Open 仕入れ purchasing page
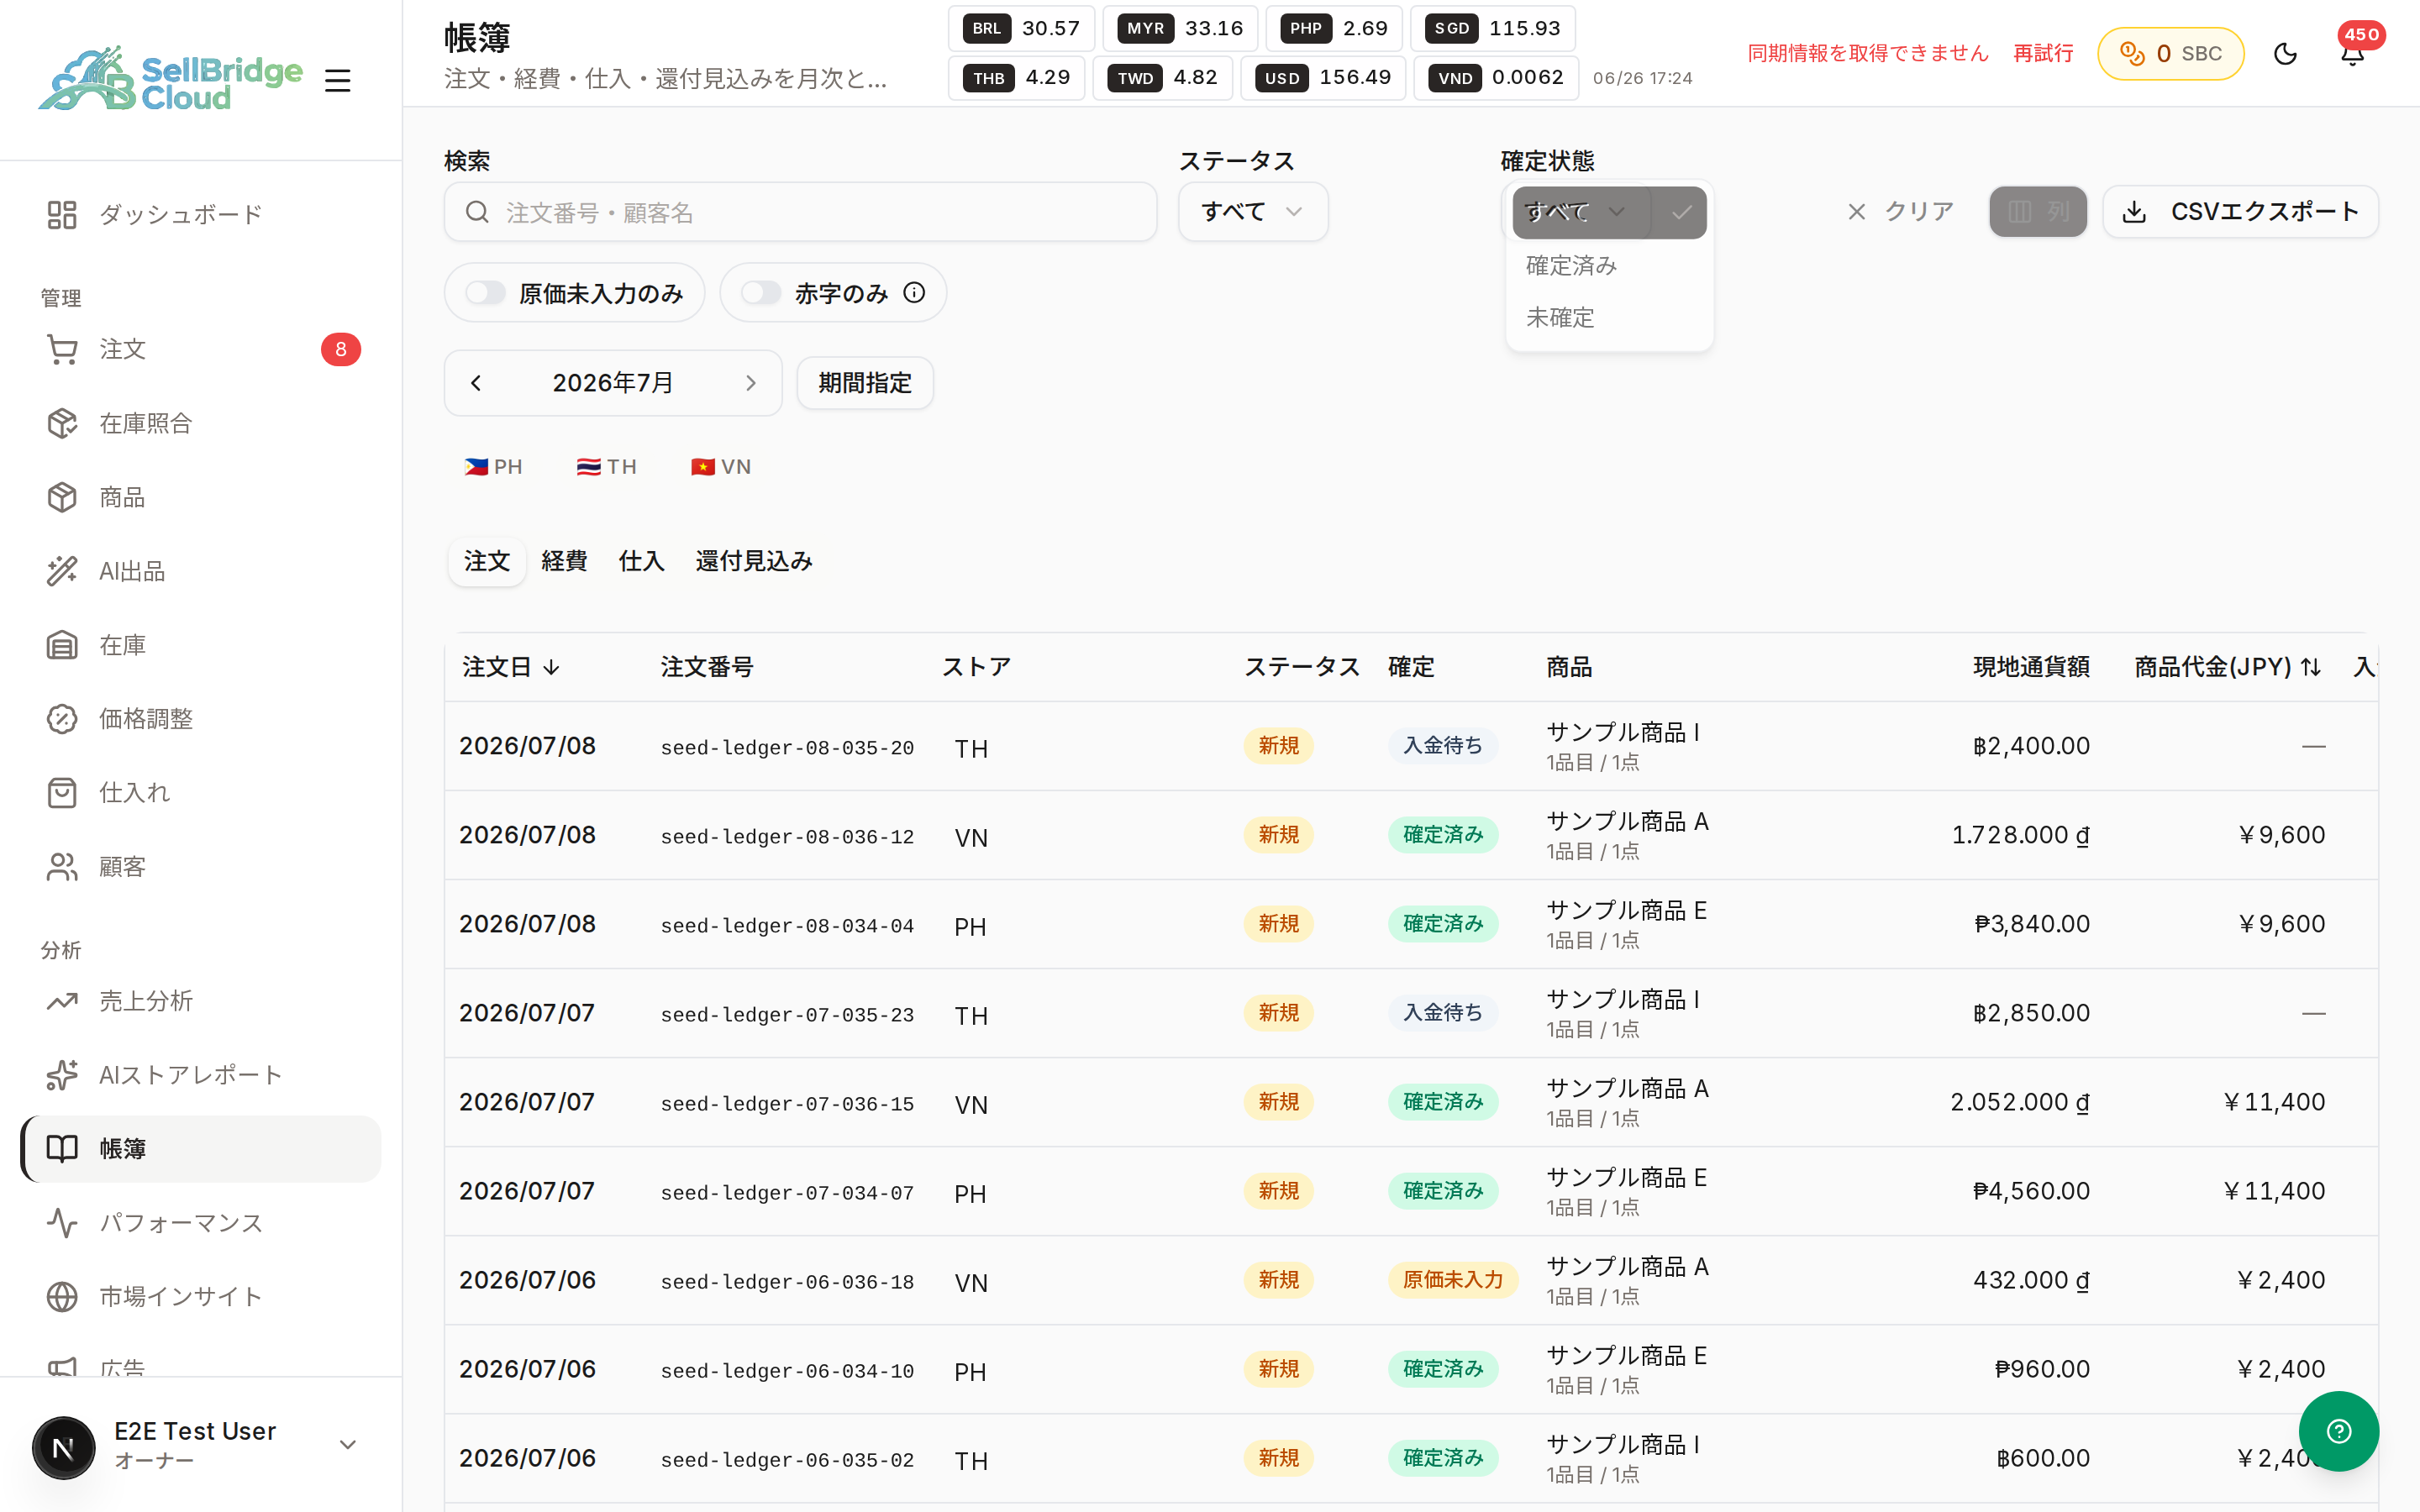The width and height of the screenshot is (2420, 1512). coord(200,793)
